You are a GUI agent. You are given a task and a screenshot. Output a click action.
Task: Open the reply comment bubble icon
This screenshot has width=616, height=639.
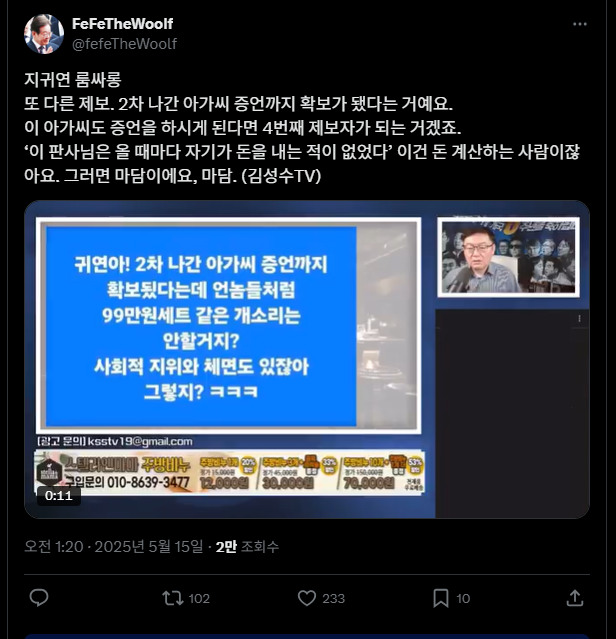pyautogui.click(x=39, y=598)
